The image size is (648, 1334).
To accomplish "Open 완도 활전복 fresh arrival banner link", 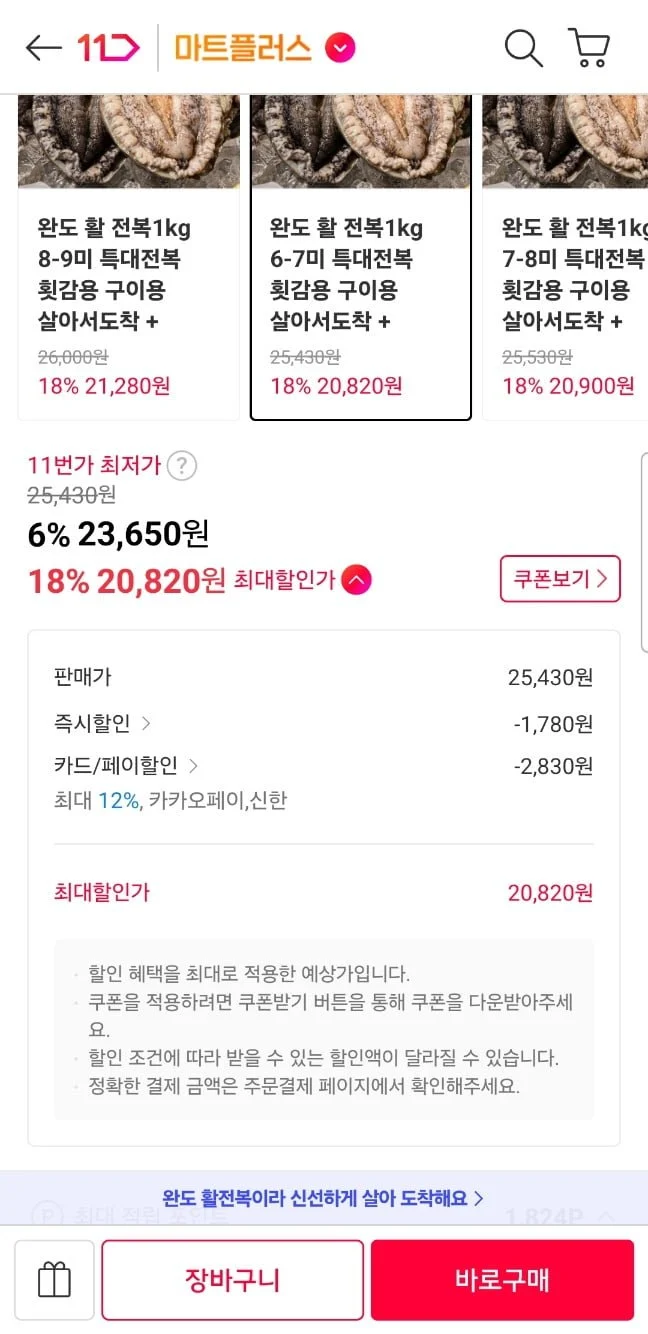I will pos(323,1197).
